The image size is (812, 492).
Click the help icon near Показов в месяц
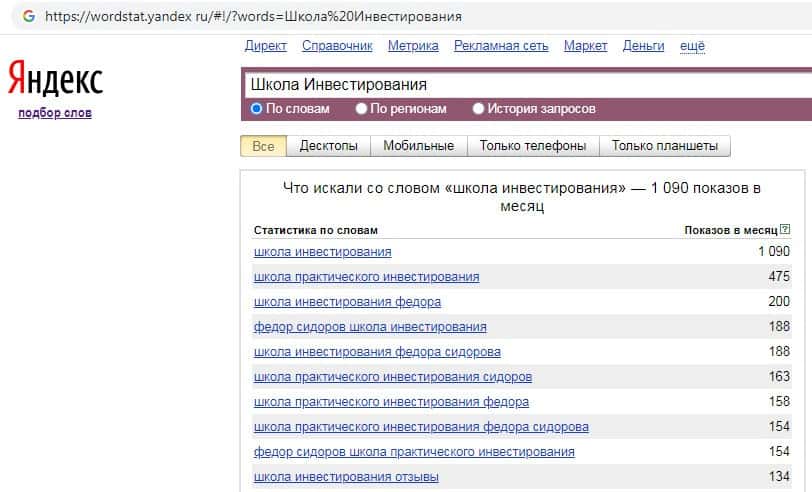click(785, 230)
